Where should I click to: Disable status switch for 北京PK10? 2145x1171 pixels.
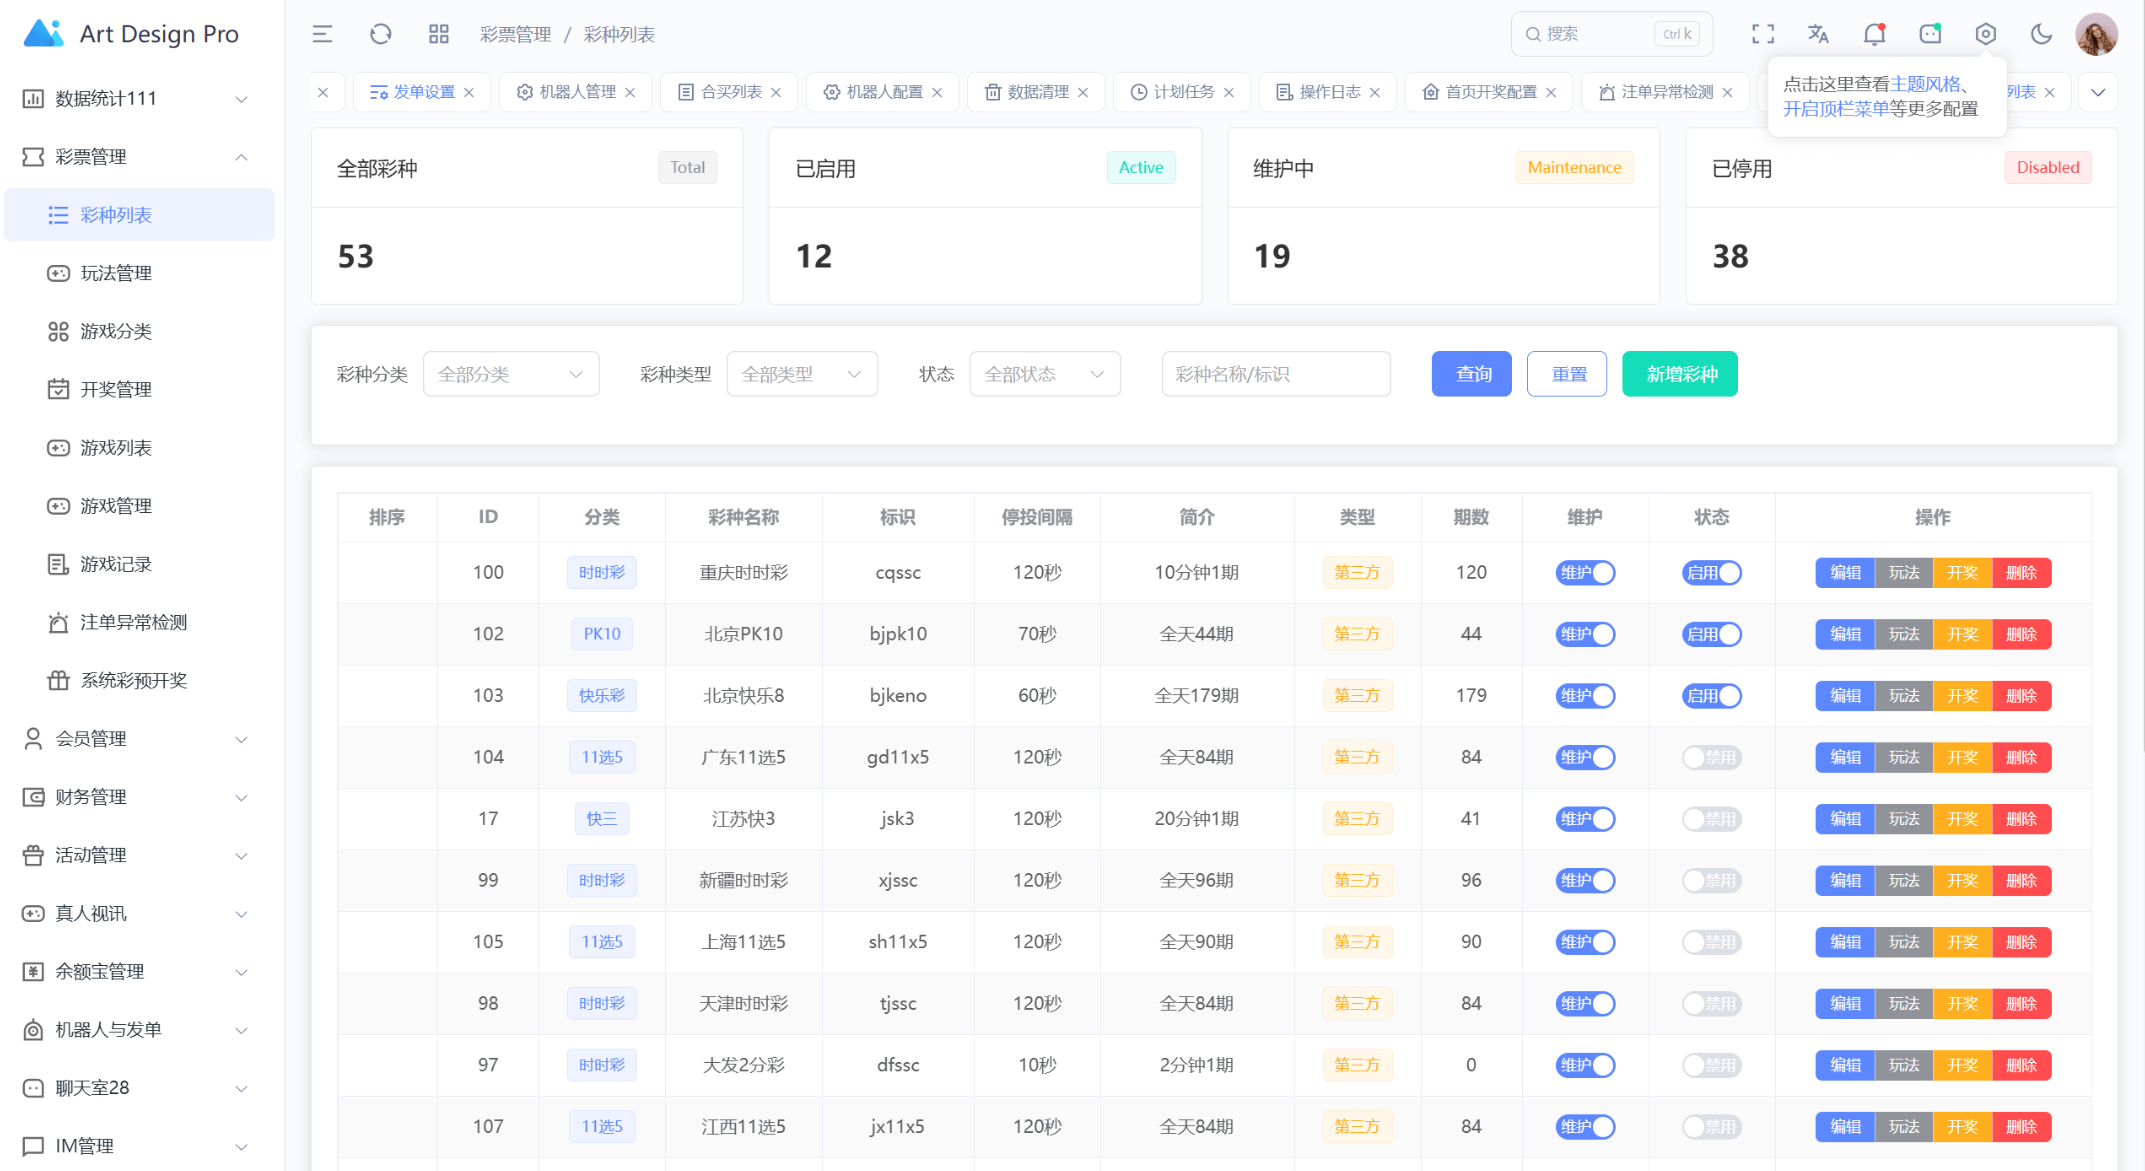pos(1711,634)
